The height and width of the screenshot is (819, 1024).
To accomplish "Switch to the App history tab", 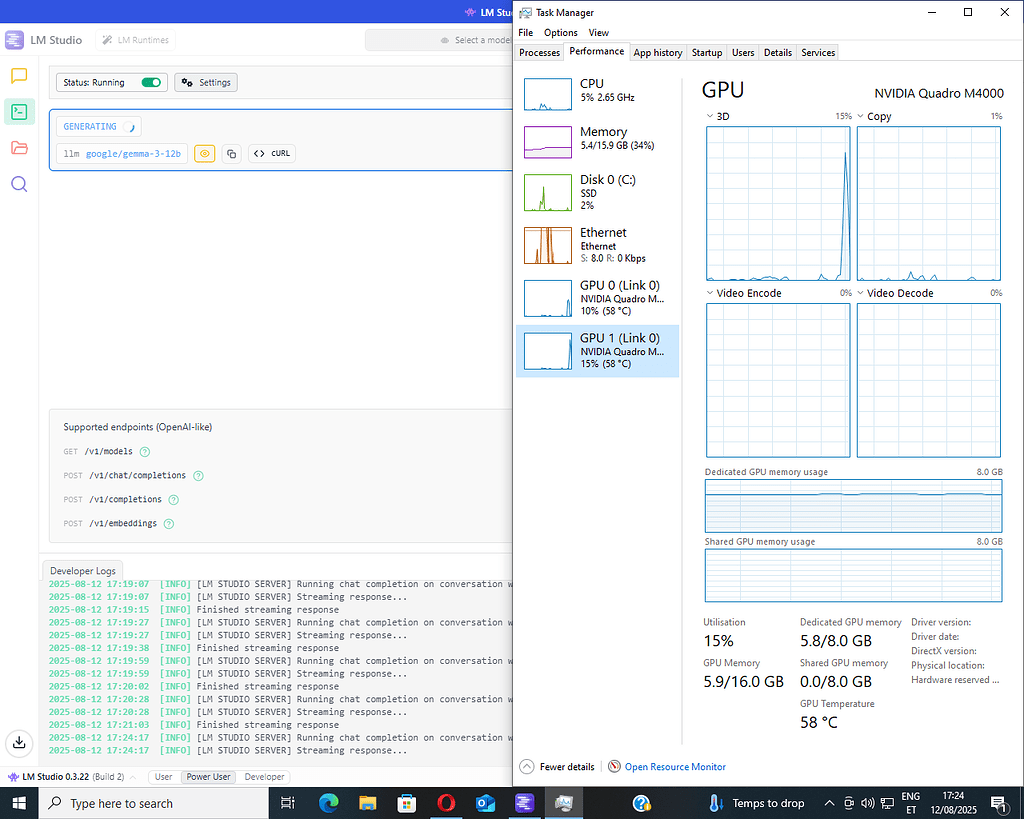I will (658, 52).
